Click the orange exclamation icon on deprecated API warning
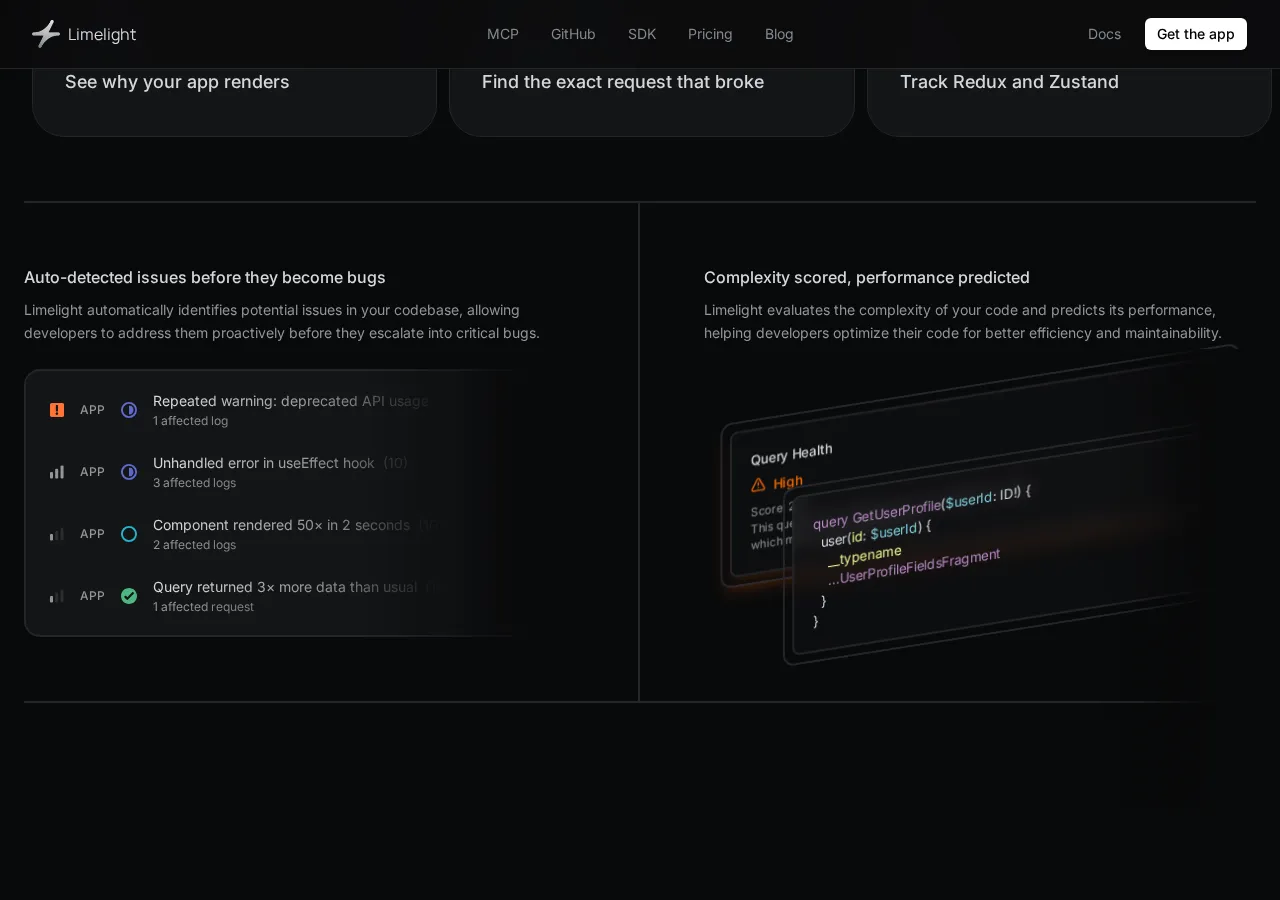Image resolution: width=1280 pixels, height=900 pixels. pos(57,410)
